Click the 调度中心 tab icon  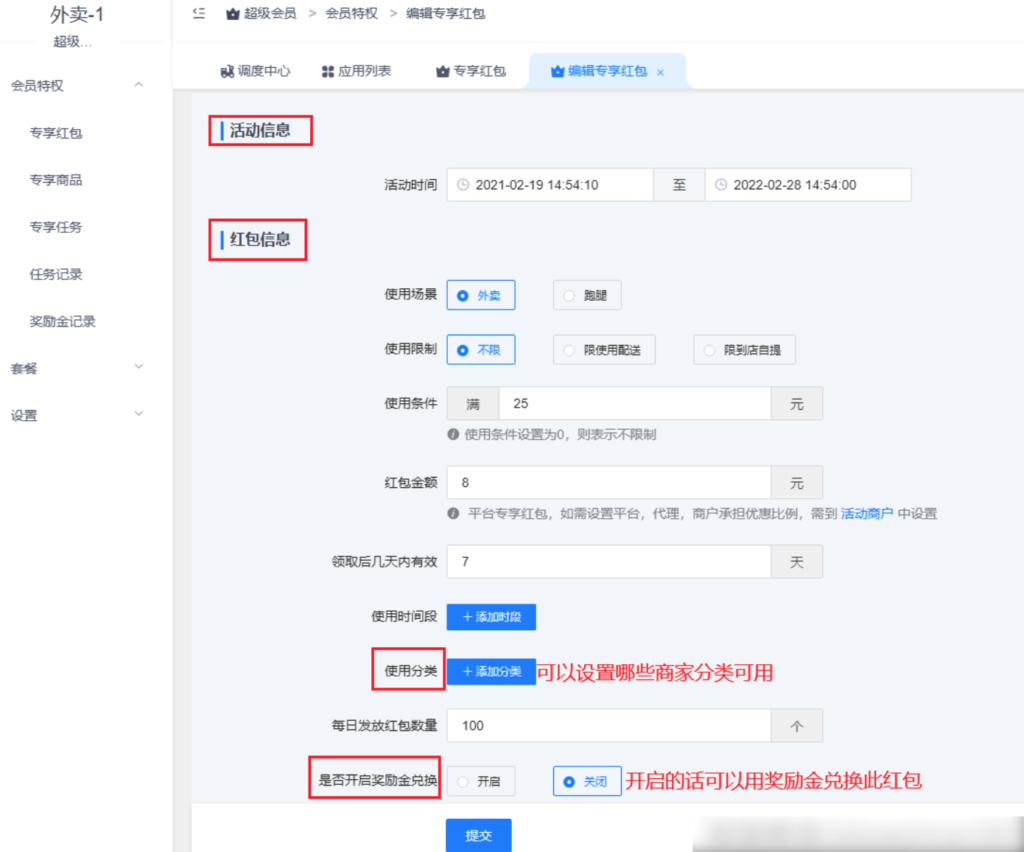coord(228,70)
